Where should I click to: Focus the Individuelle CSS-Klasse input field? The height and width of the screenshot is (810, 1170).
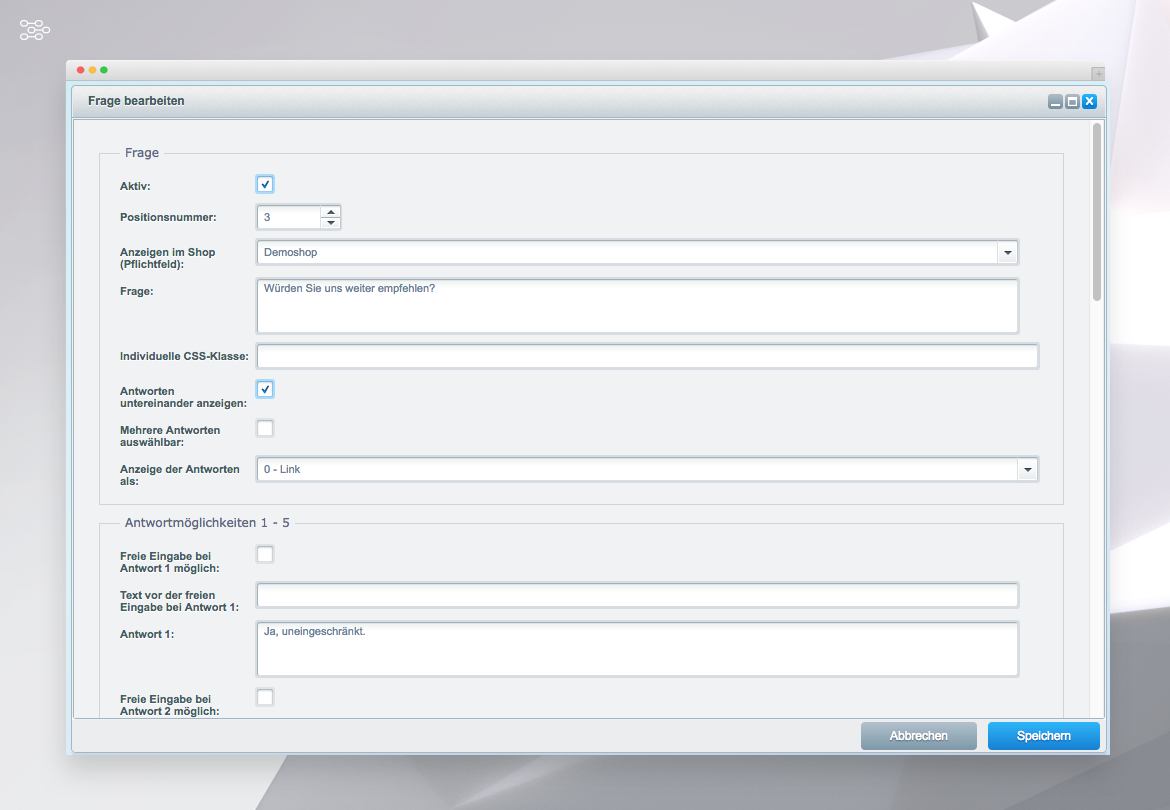647,357
